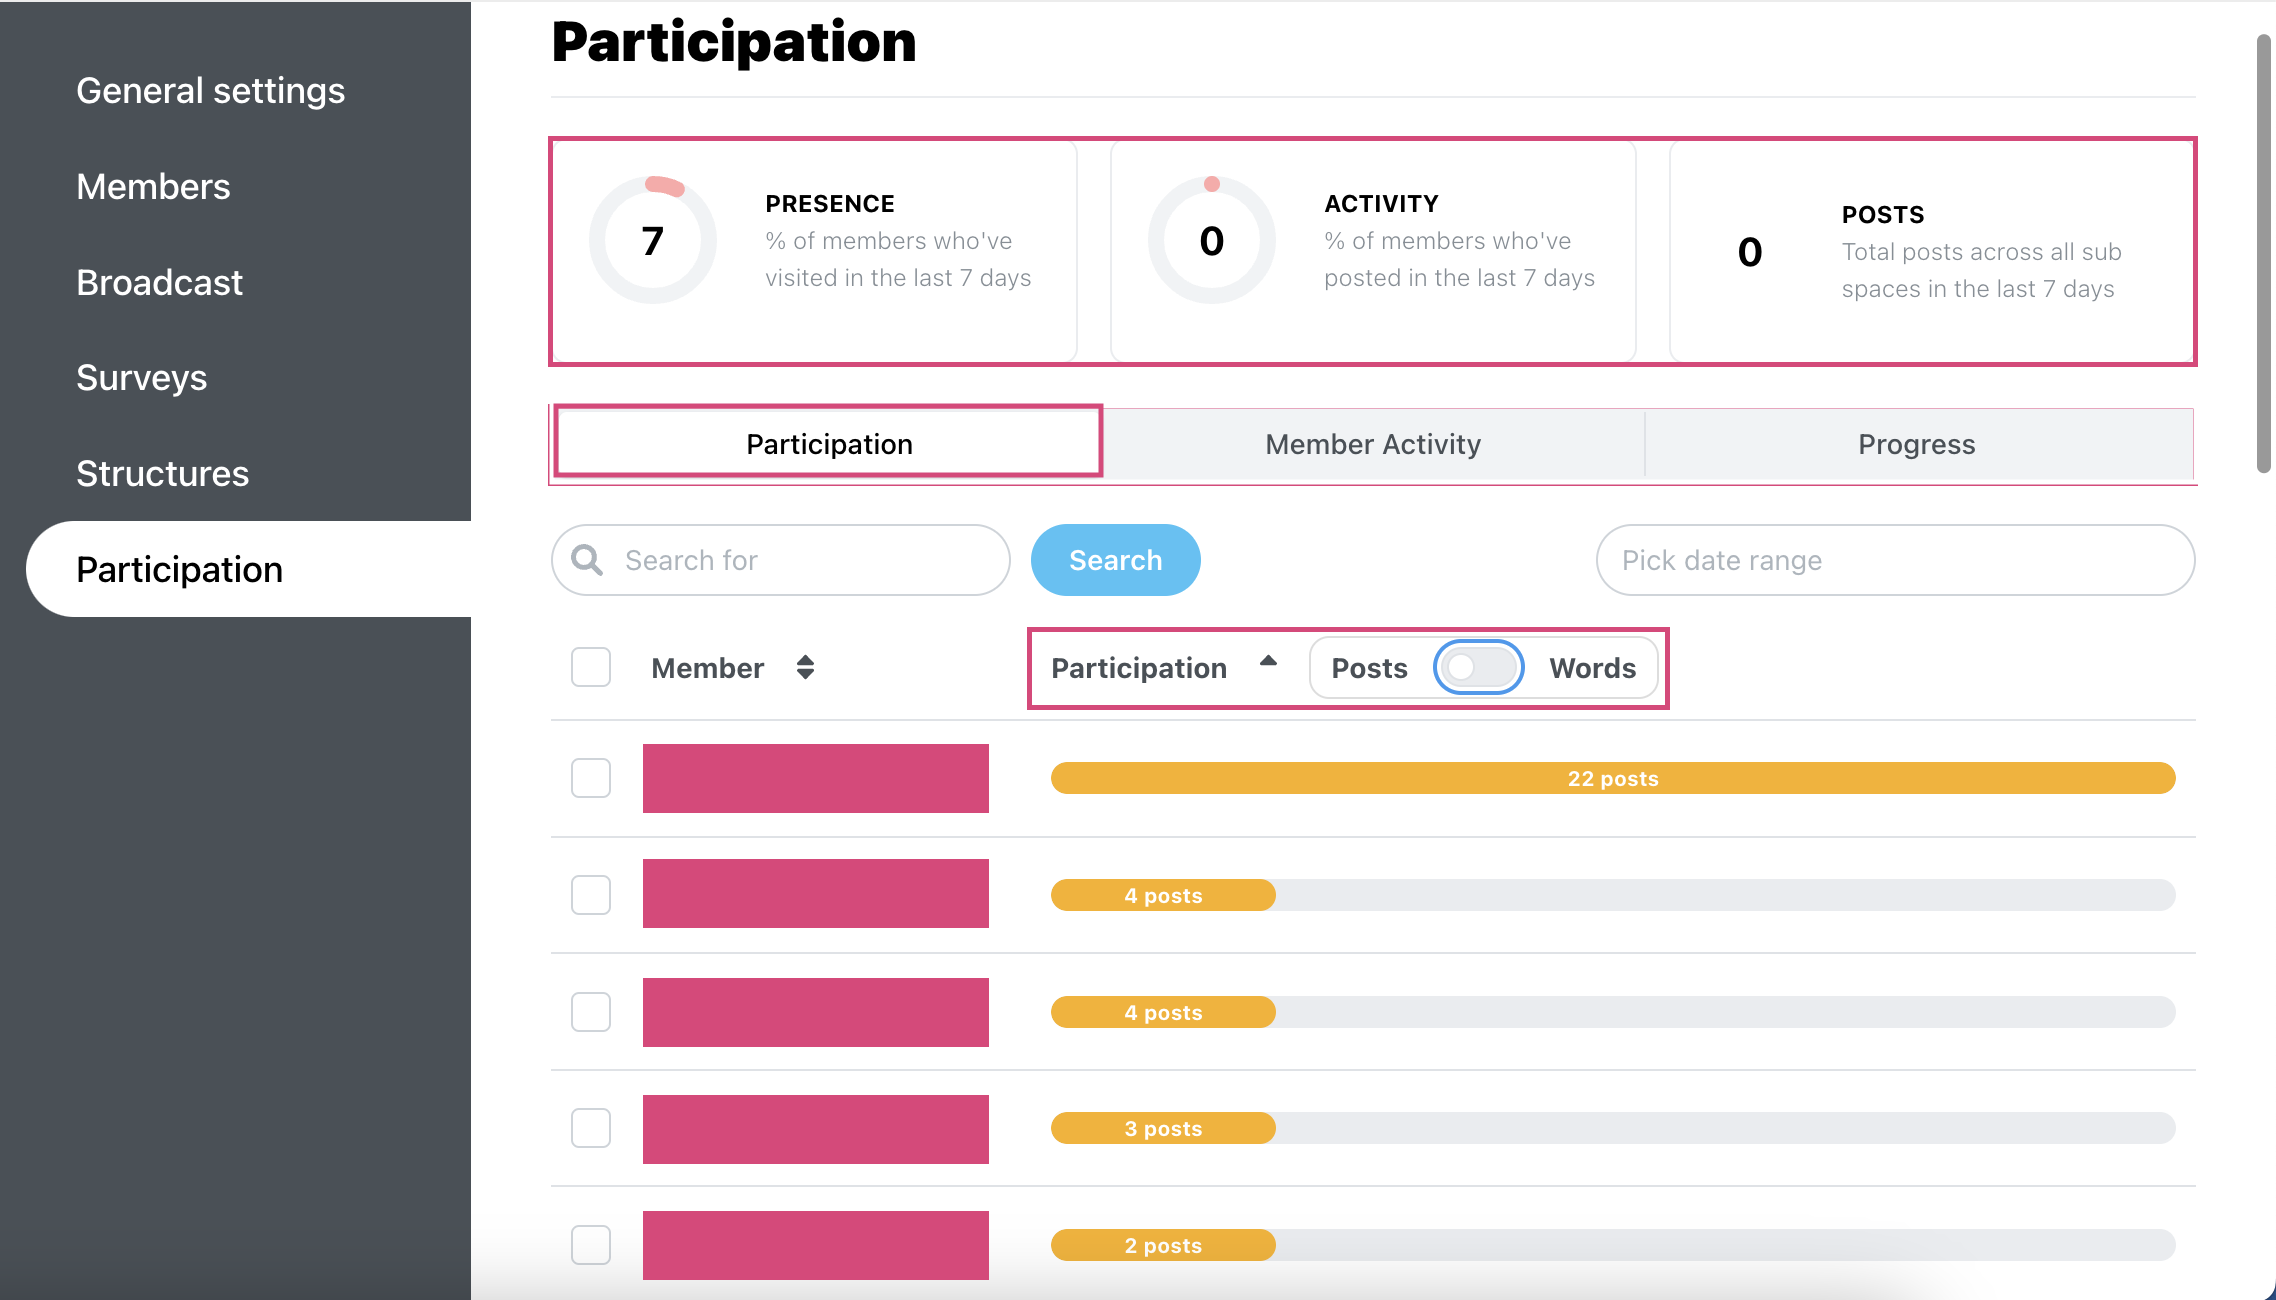Click the Activity percentage ring
This screenshot has width=2276, height=1300.
coord(1211,240)
